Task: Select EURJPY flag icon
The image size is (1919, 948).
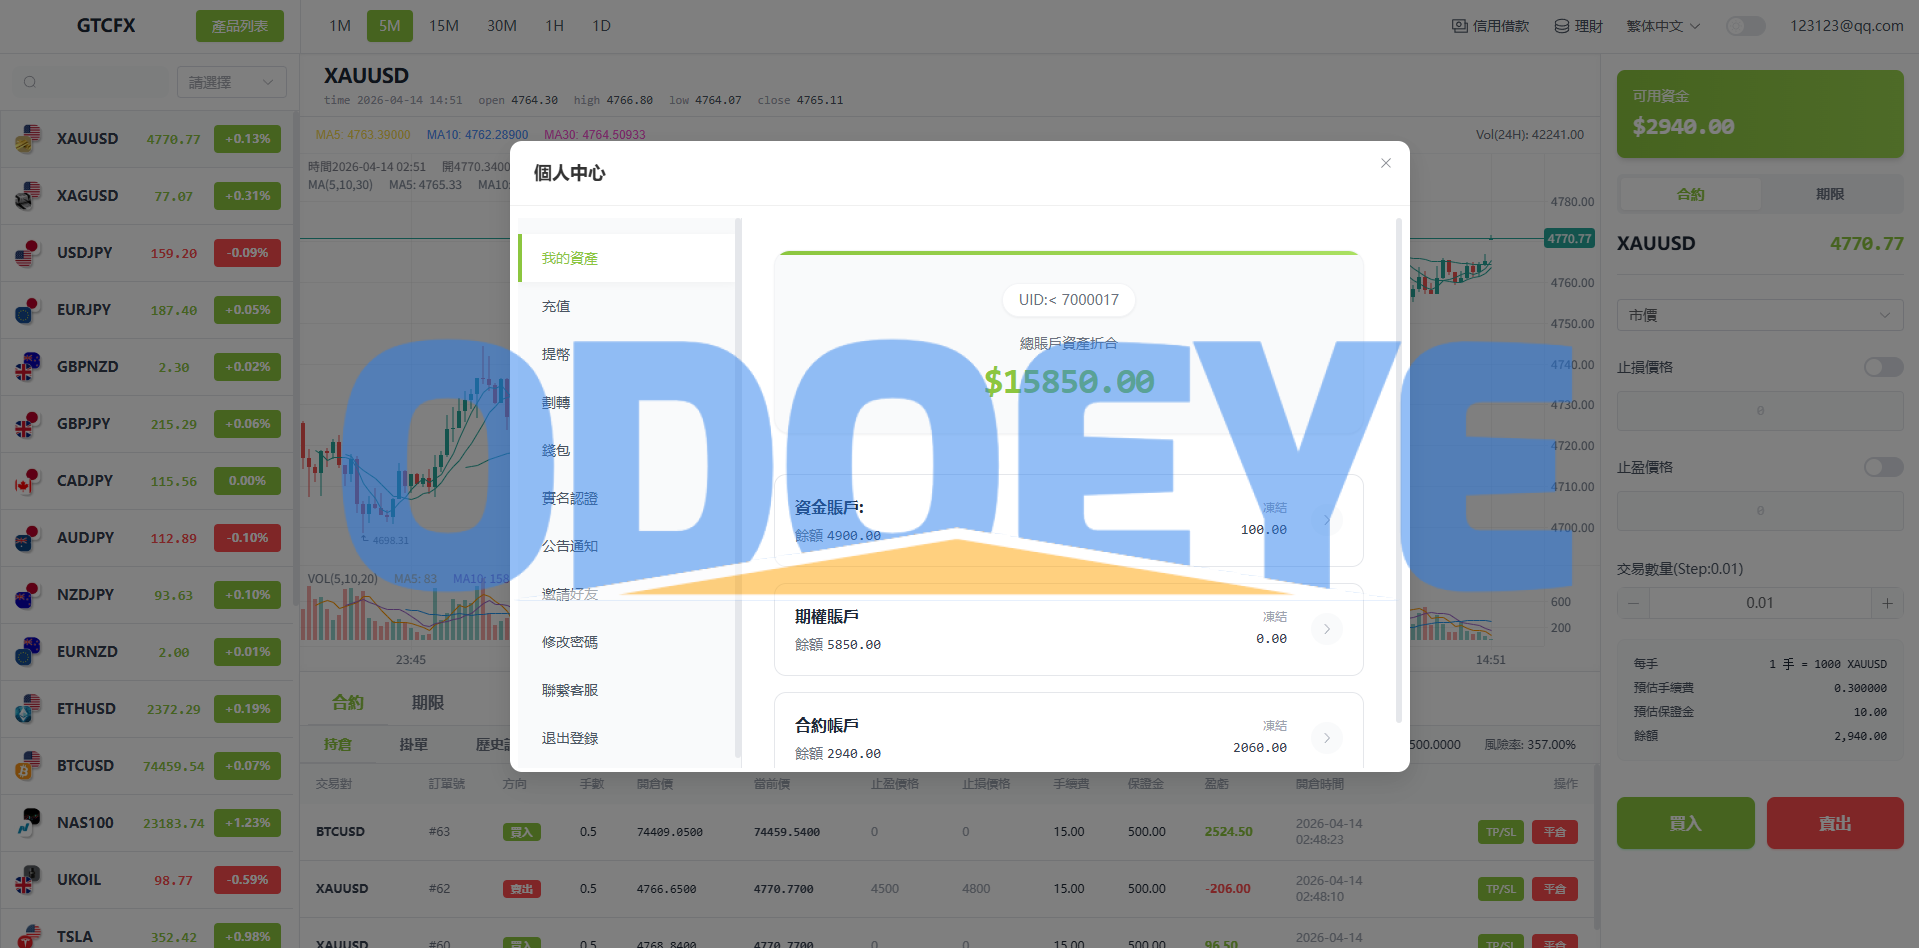Action: click(28, 310)
